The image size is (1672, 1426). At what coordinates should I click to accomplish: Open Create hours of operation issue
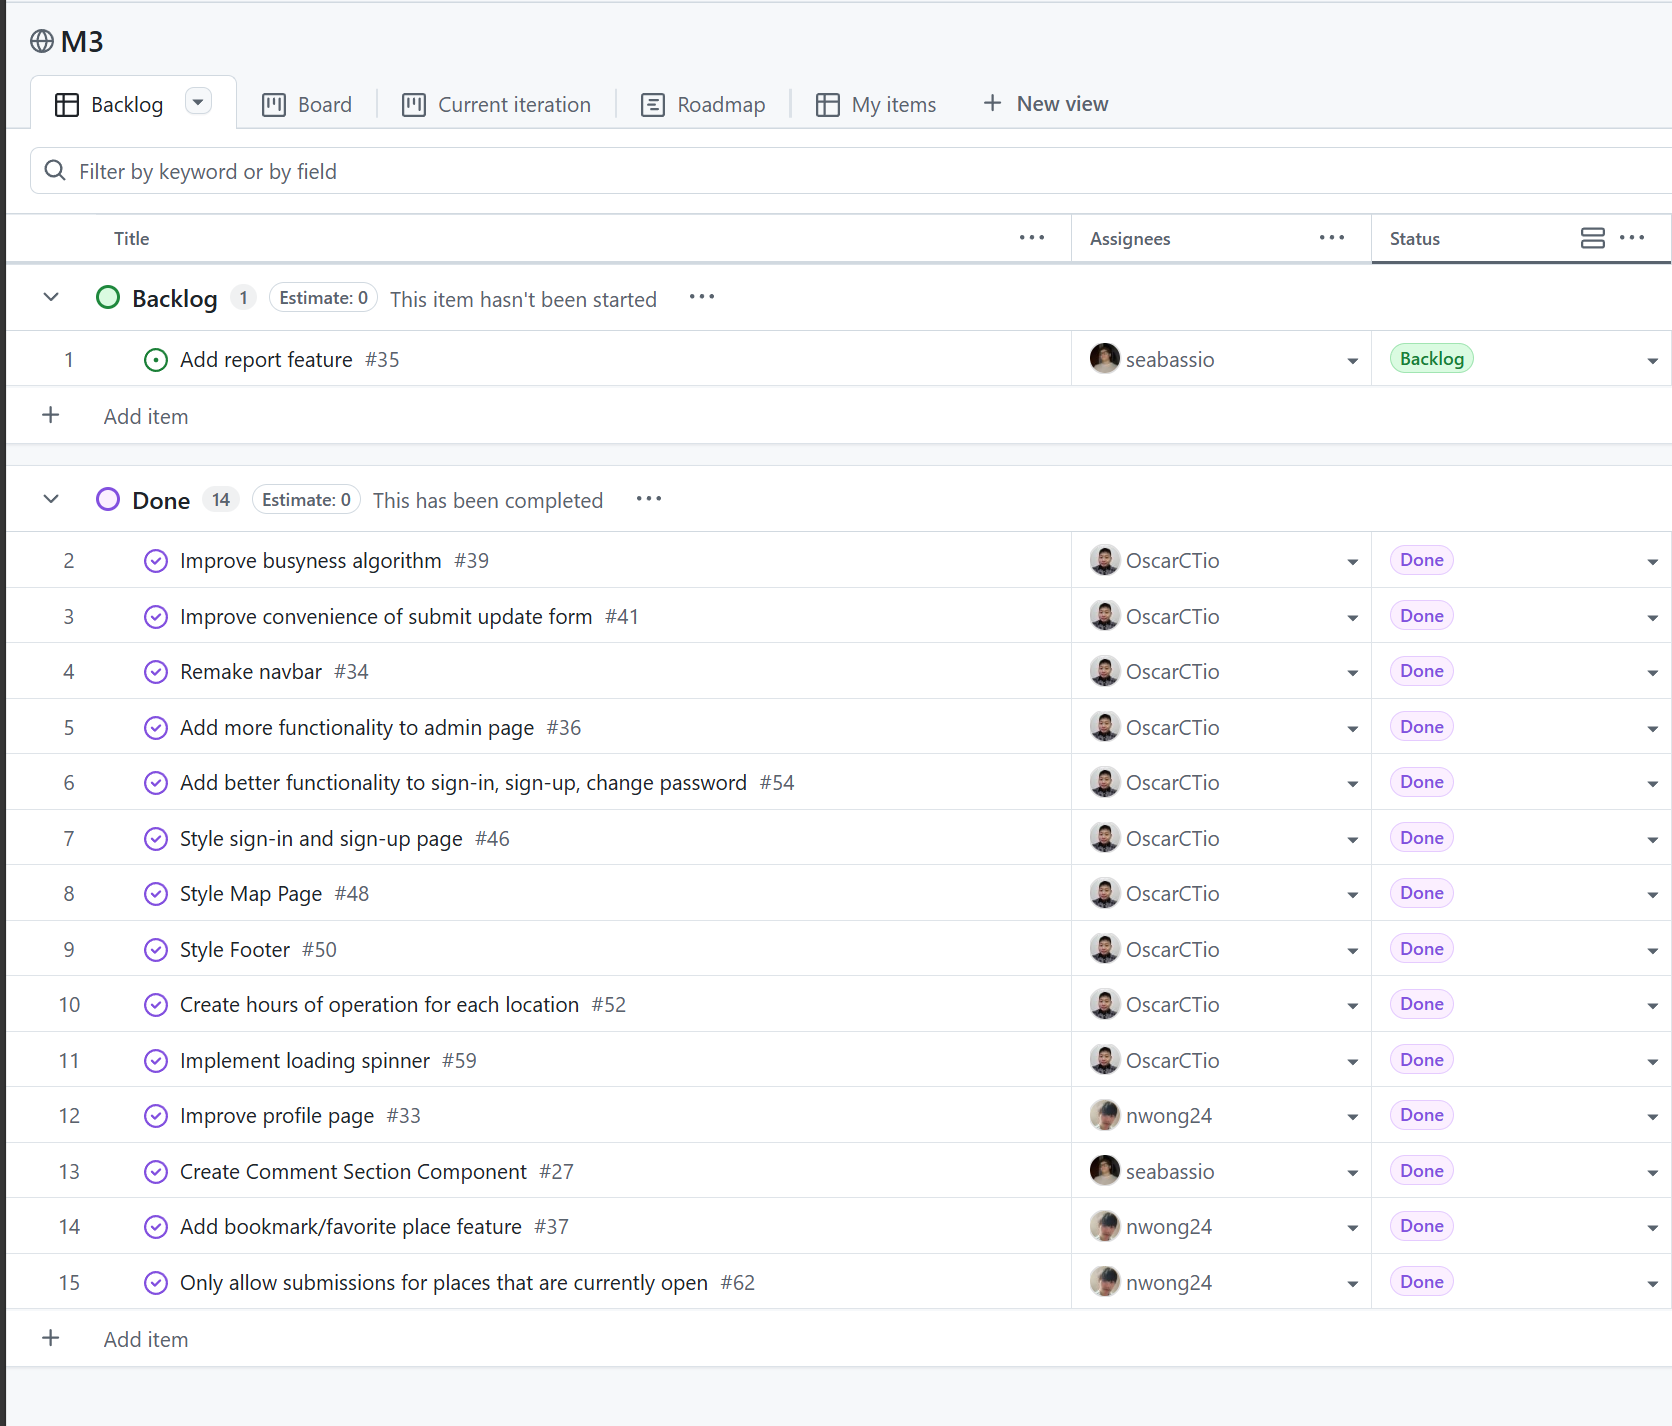point(380,1005)
